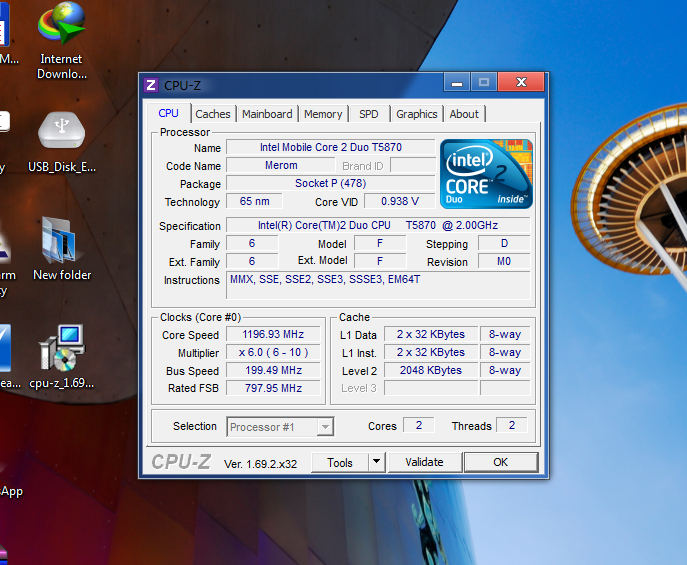Viewport: 687px width, 565px height.
Task: Open the Mainboard tab
Action: pos(267,114)
